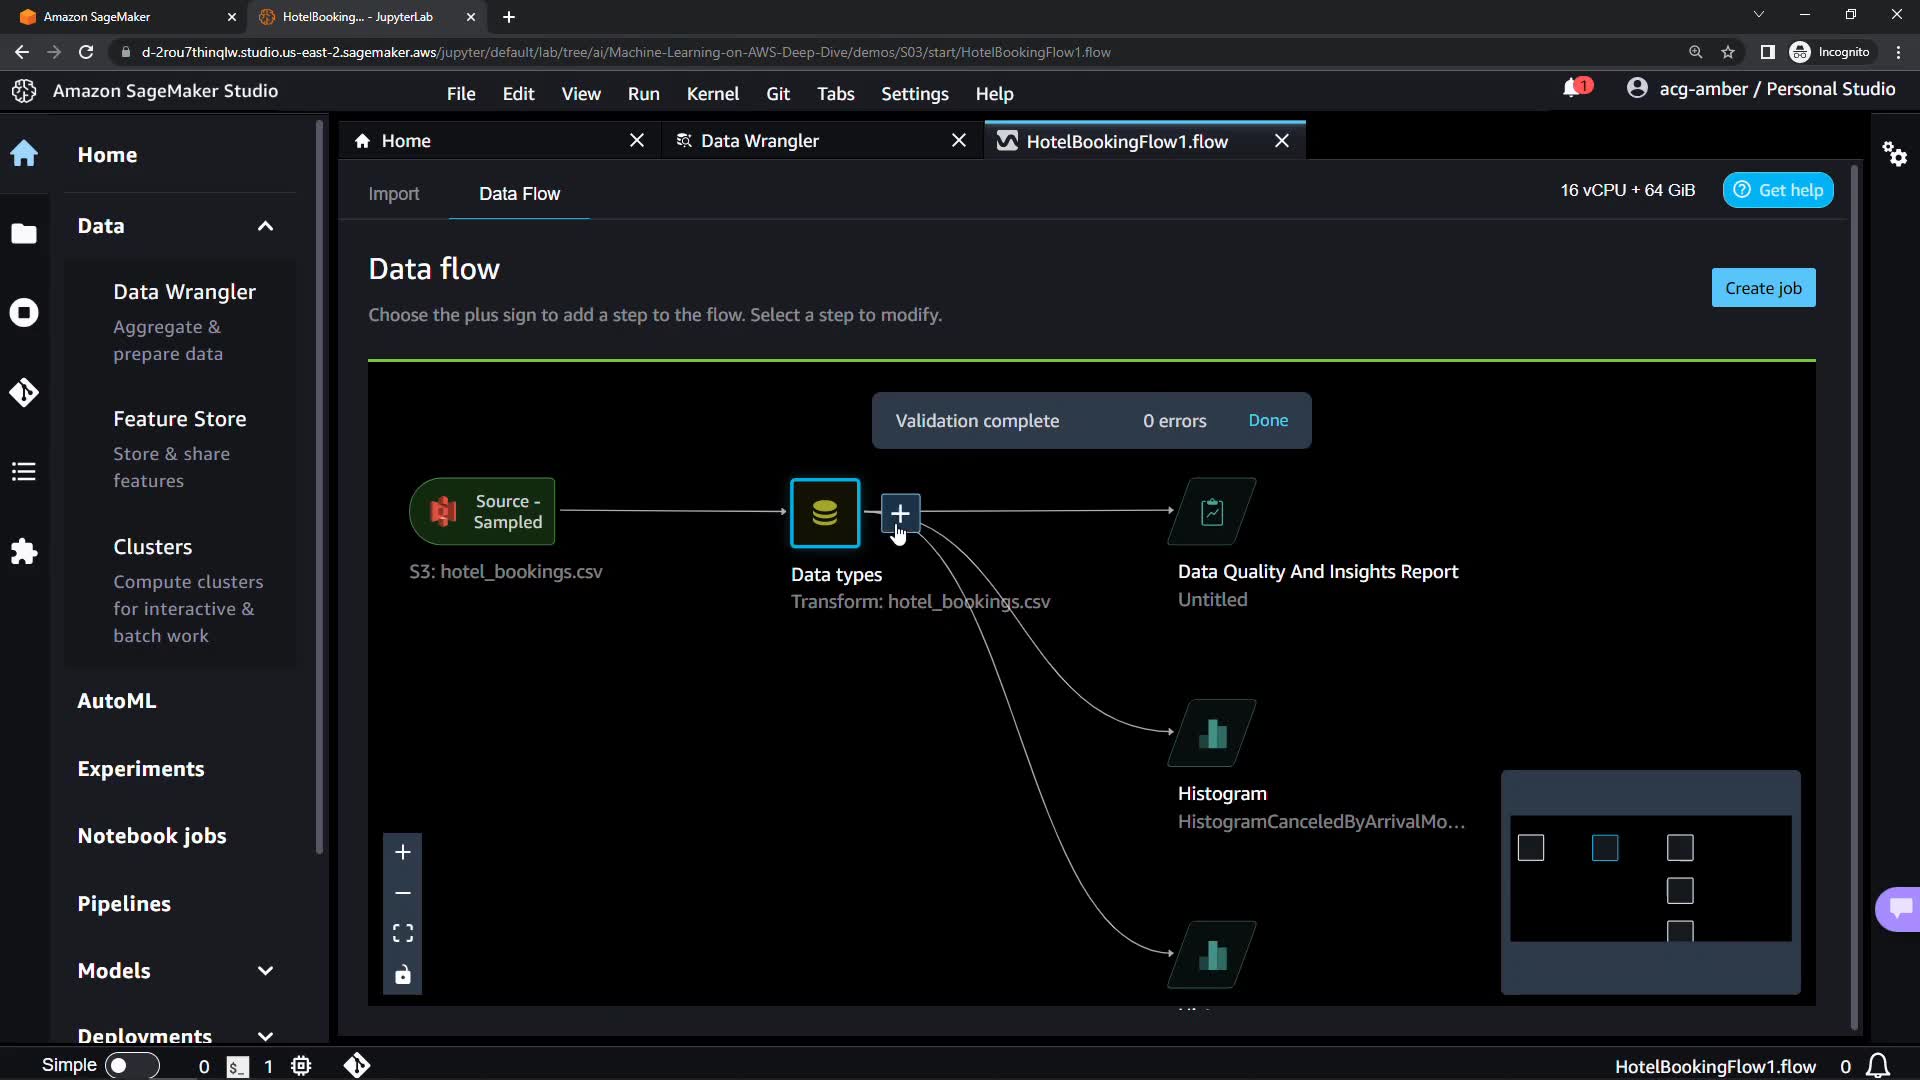Open the Kernel menu
This screenshot has height=1080, width=1920.
click(x=712, y=93)
